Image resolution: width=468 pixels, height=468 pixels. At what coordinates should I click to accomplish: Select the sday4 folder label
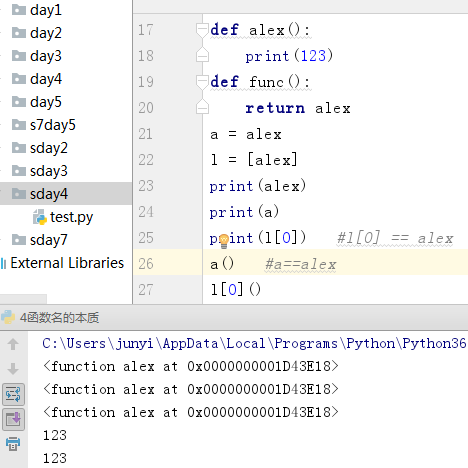(x=49, y=194)
